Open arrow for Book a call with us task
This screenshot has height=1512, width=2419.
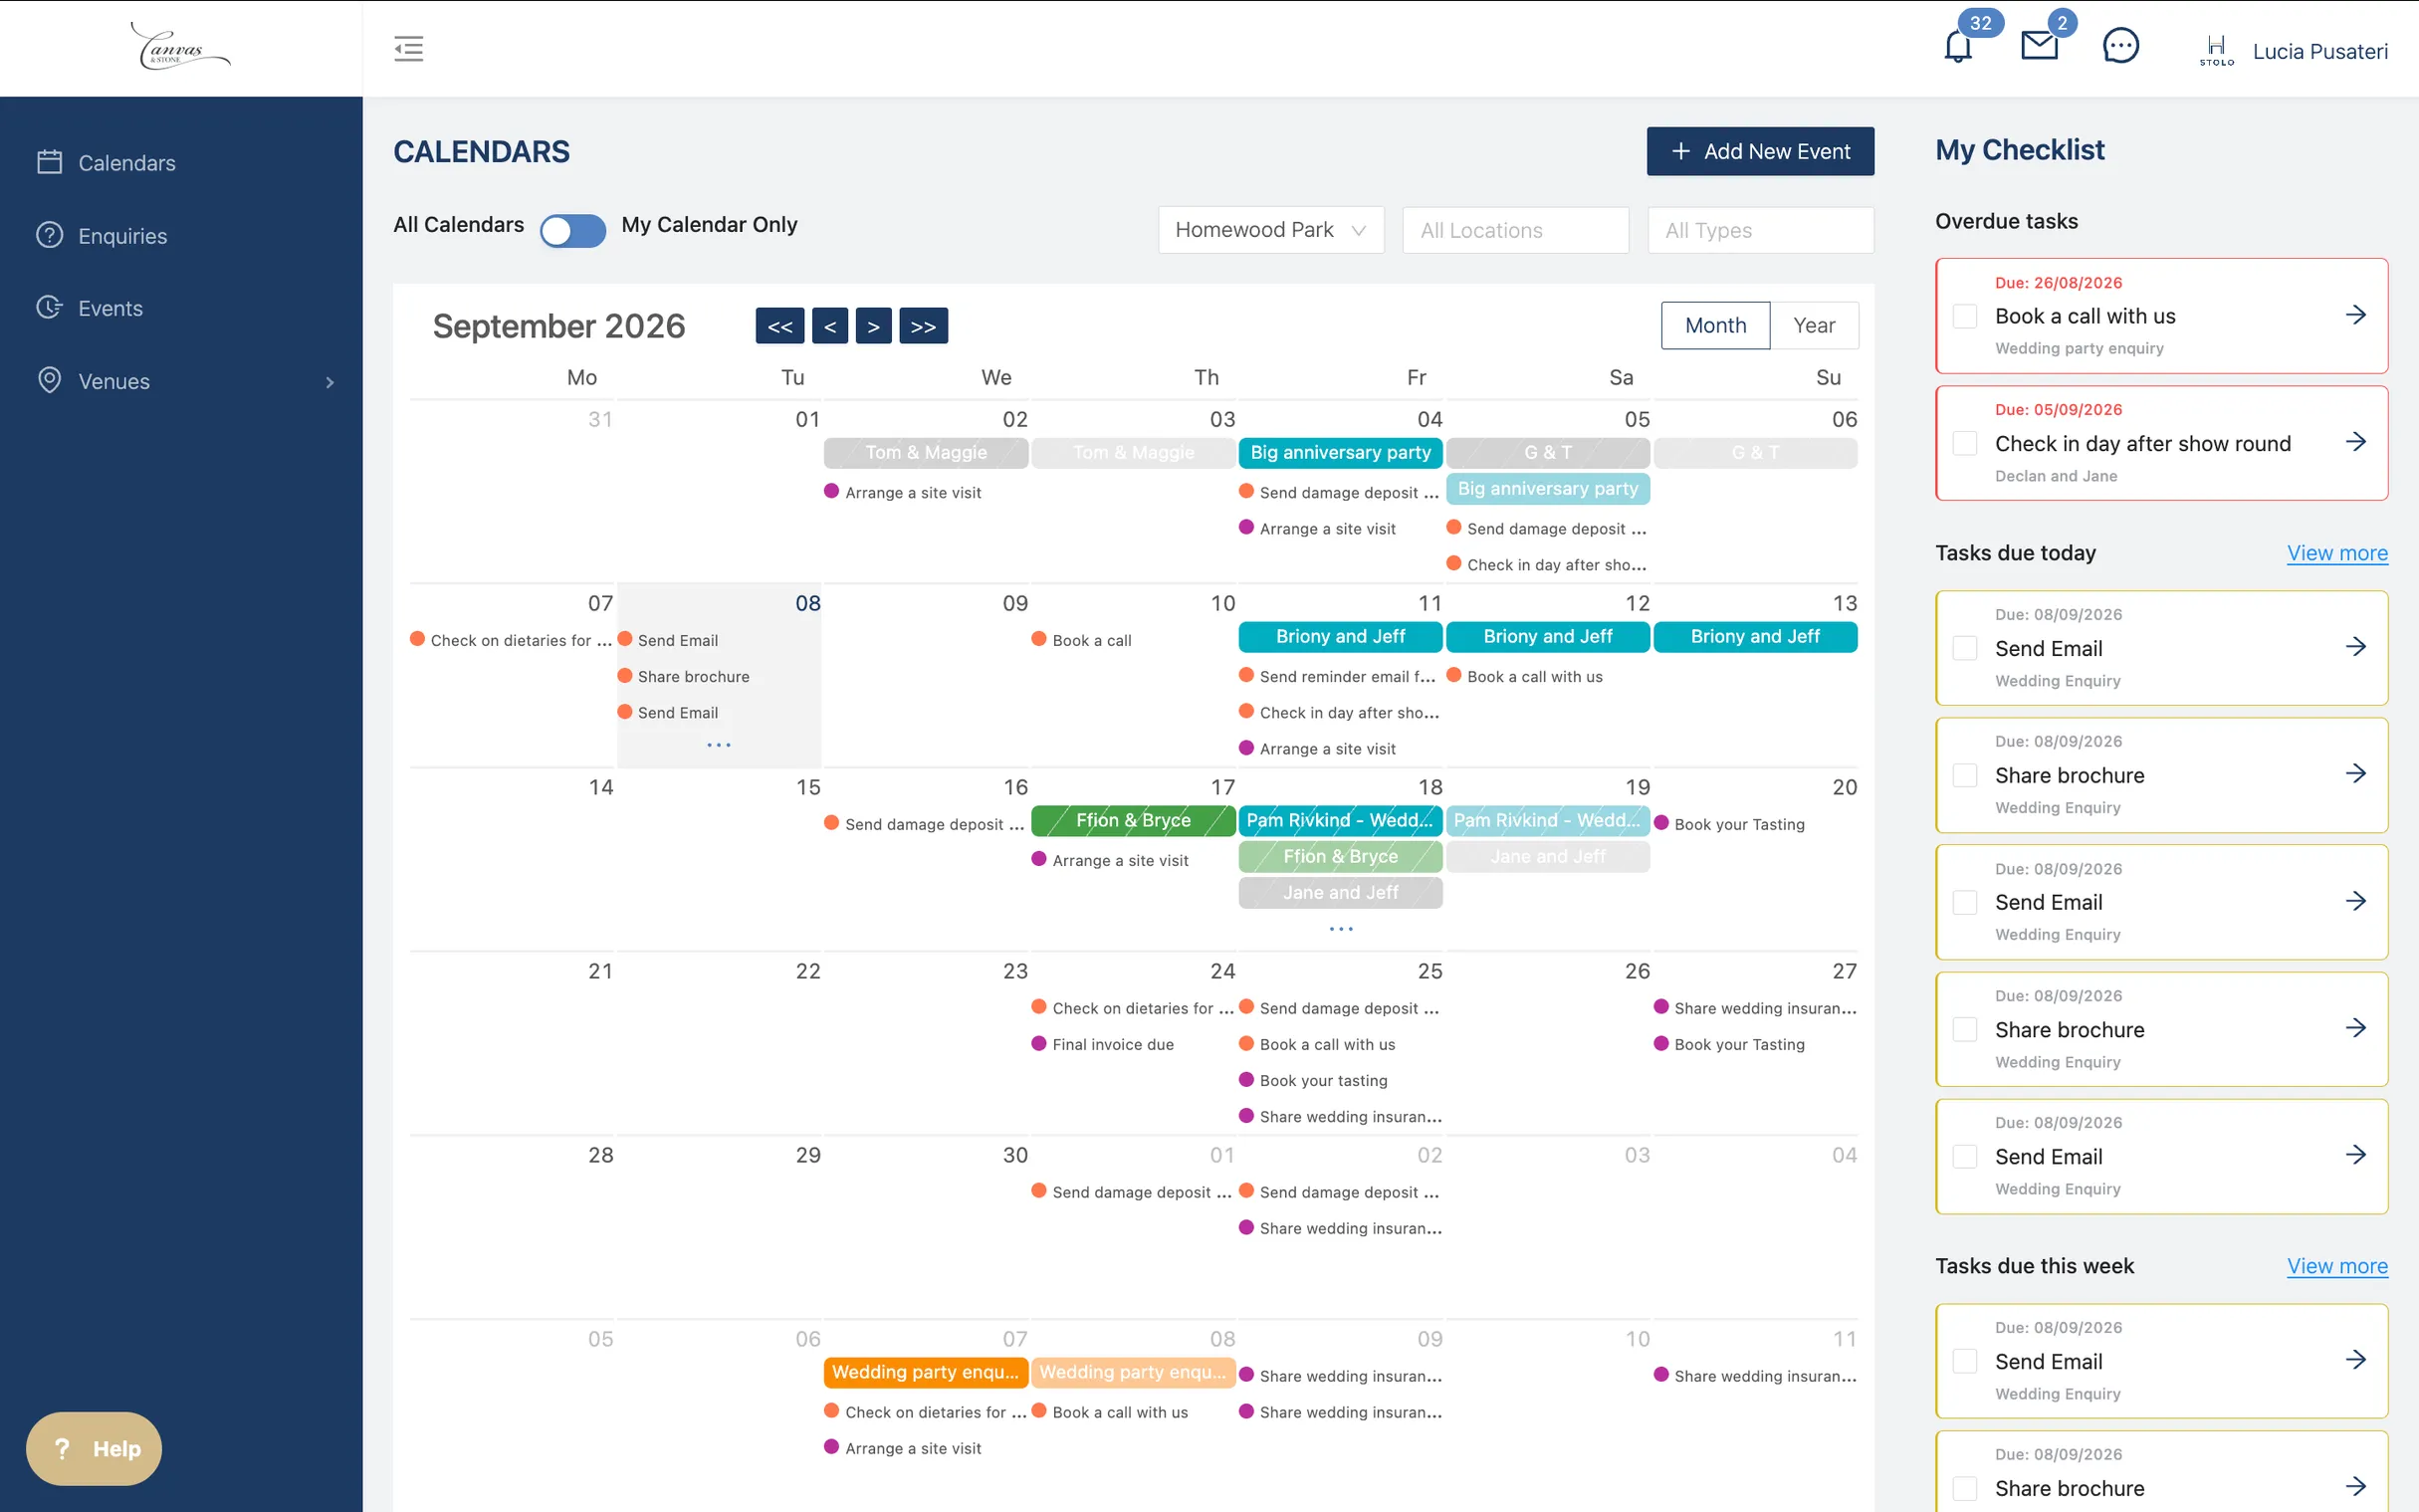pyautogui.click(x=2355, y=315)
